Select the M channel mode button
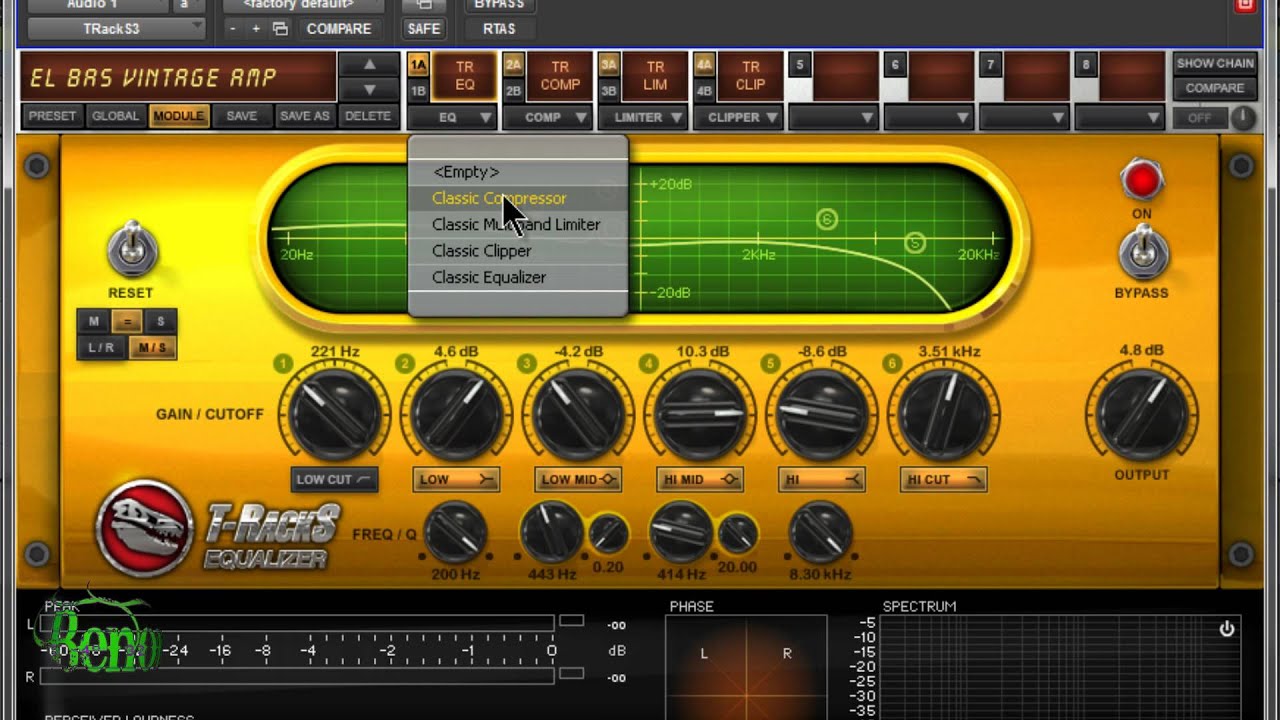This screenshot has height=720, width=1280. (x=94, y=322)
